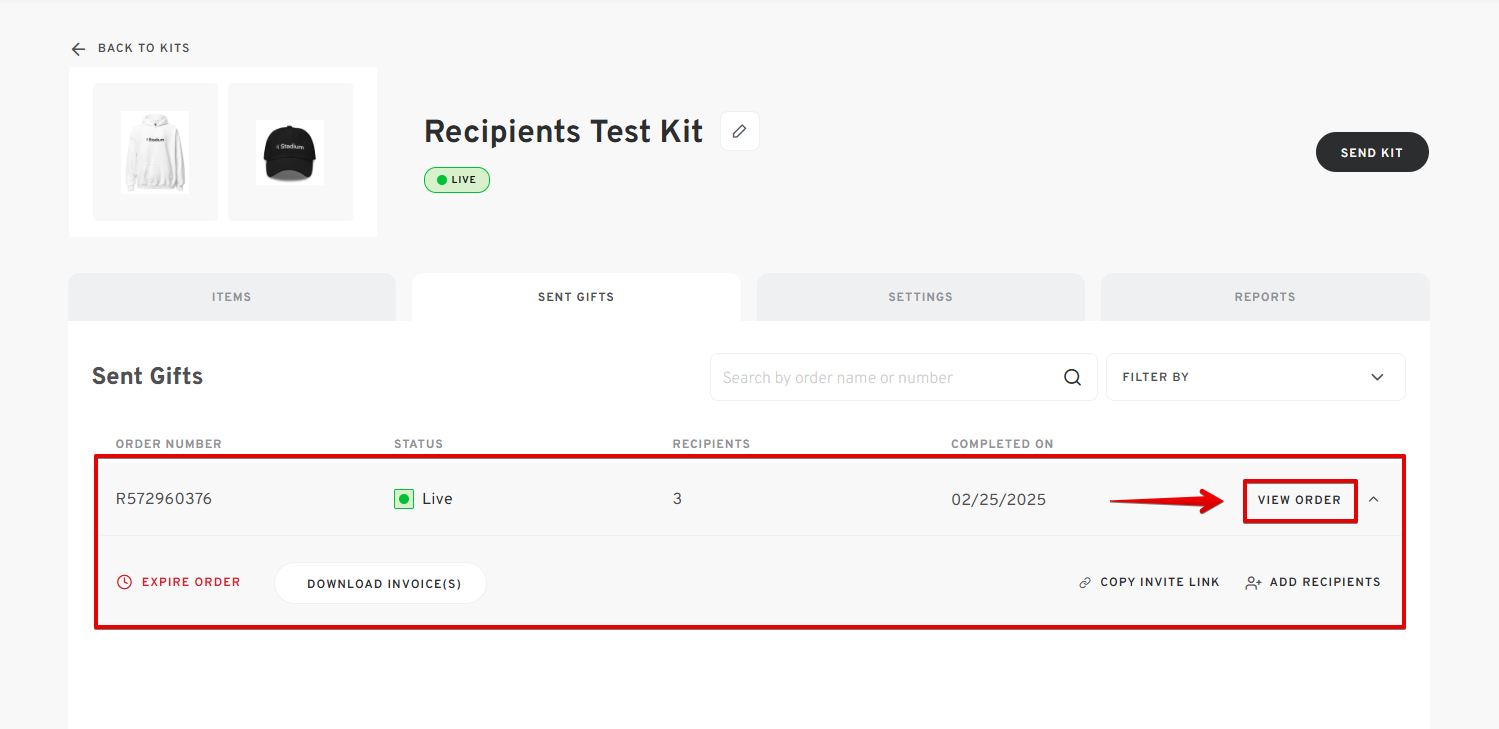The width and height of the screenshot is (1499, 729).
Task: Click the Send Kit button
Action: point(1372,152)
